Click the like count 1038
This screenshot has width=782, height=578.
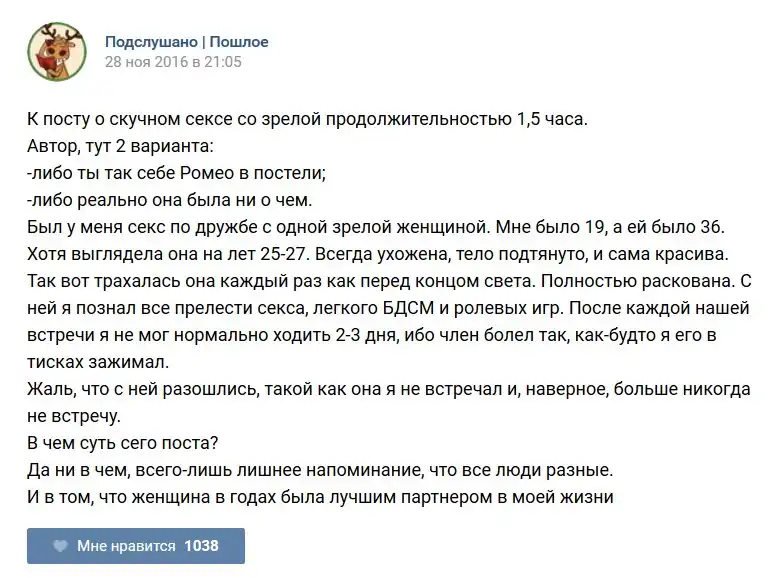point(201,546)
